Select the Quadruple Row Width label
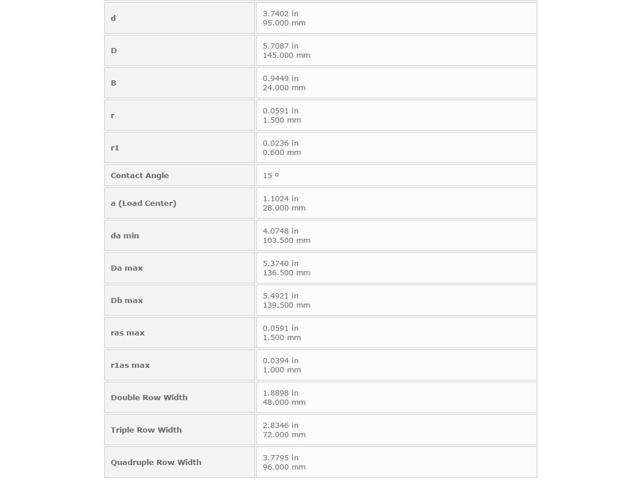 [x=156, y=462]
